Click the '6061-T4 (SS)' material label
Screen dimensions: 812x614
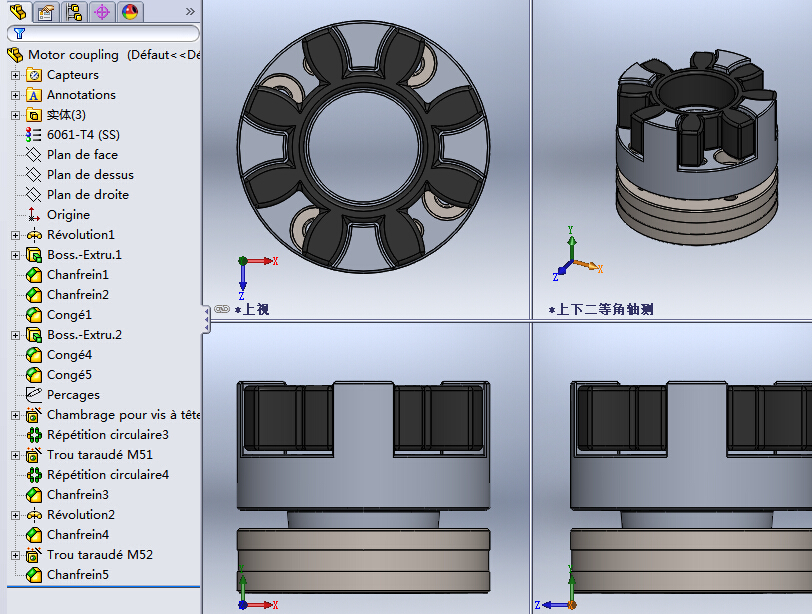[x=83, y=135]
